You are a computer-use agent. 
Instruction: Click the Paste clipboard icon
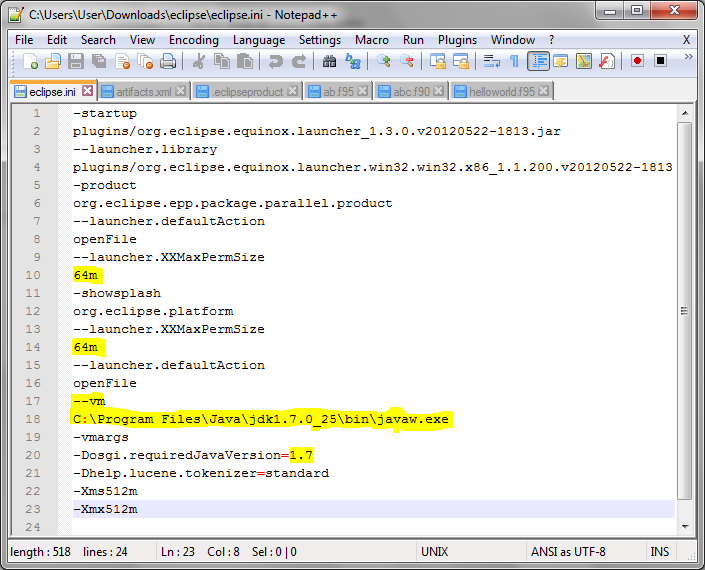tap(245, 61)
